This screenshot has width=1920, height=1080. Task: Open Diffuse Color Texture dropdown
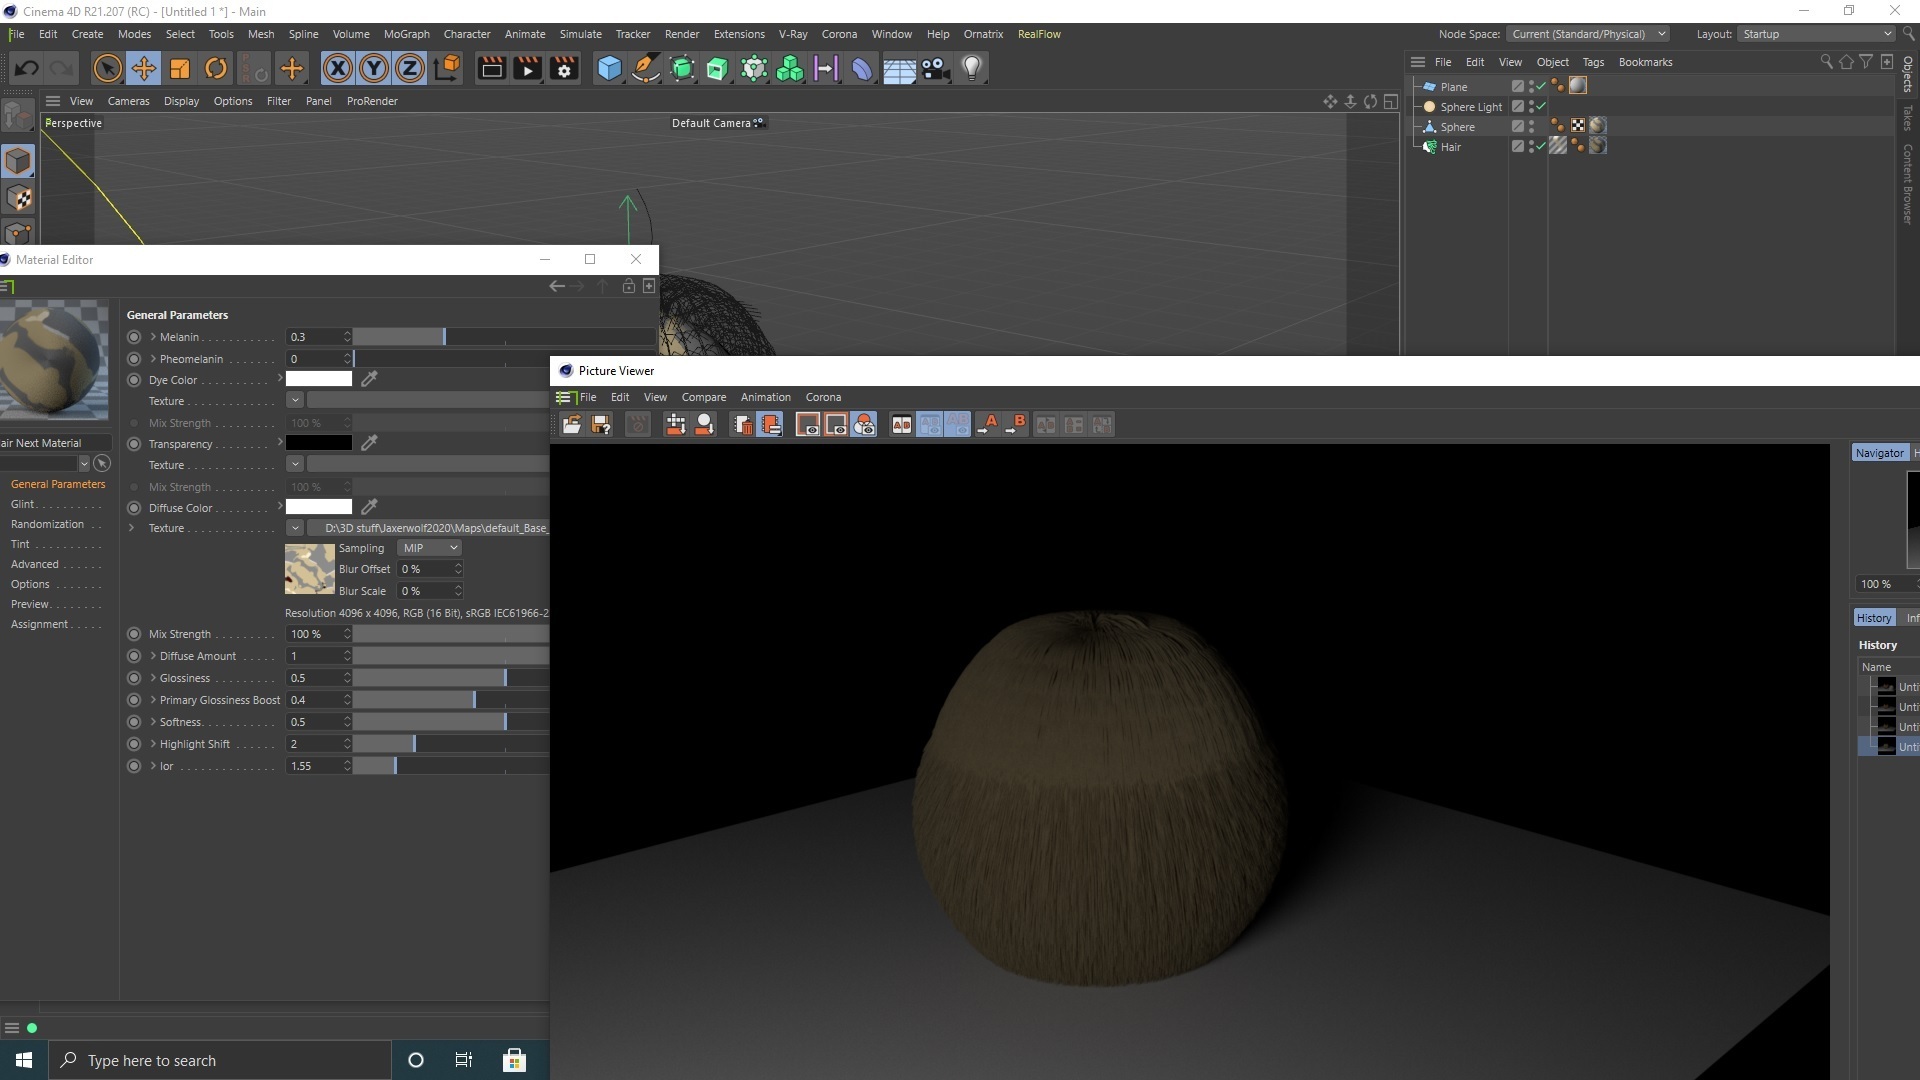click(x=295, y=528)
